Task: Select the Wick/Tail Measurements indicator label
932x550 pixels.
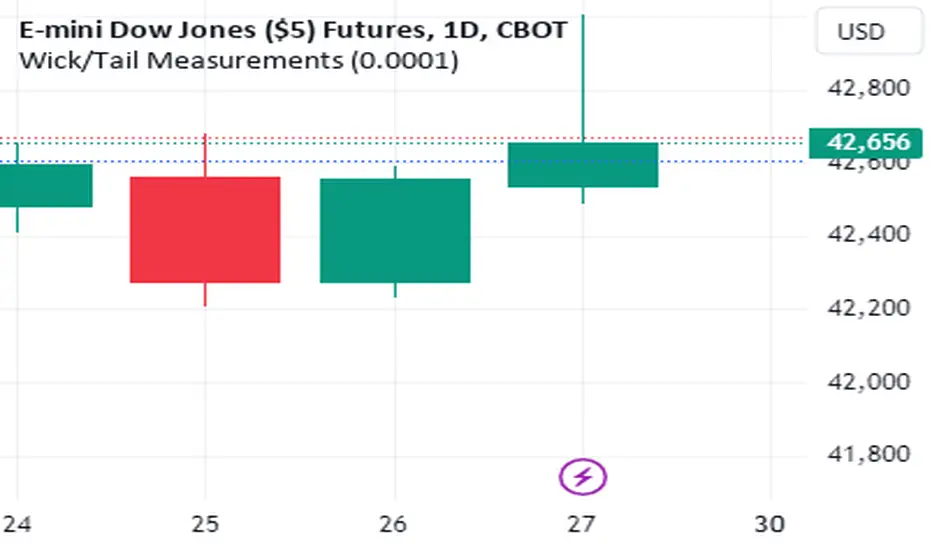Action: tap(239, 61)
